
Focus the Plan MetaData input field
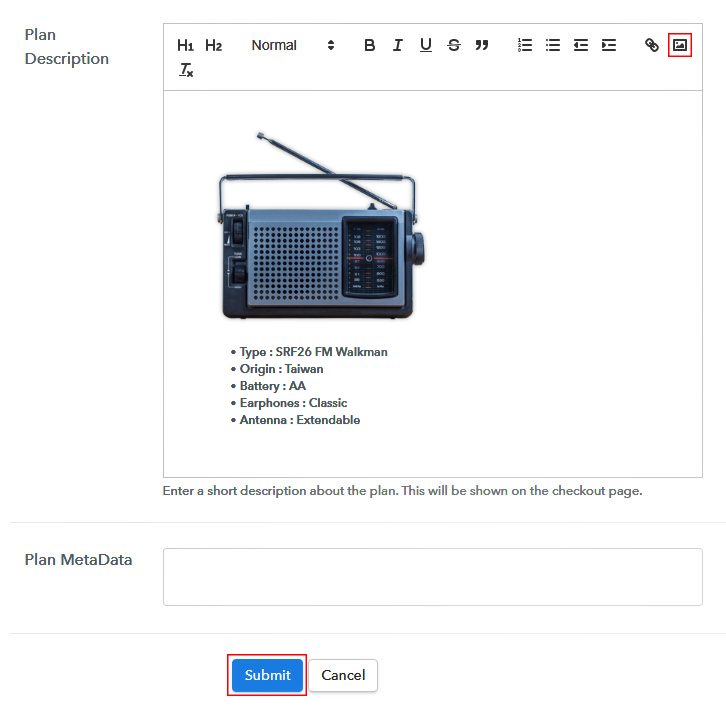pos(432,577)
